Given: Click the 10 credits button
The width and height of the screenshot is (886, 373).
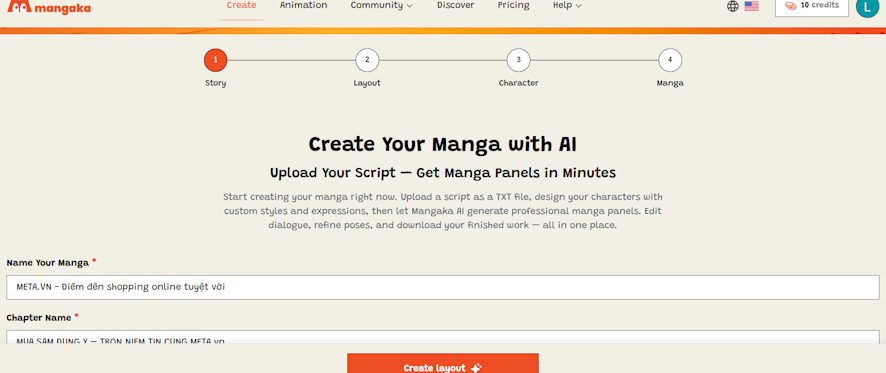Looking at the screenshot, I should 812,7.
